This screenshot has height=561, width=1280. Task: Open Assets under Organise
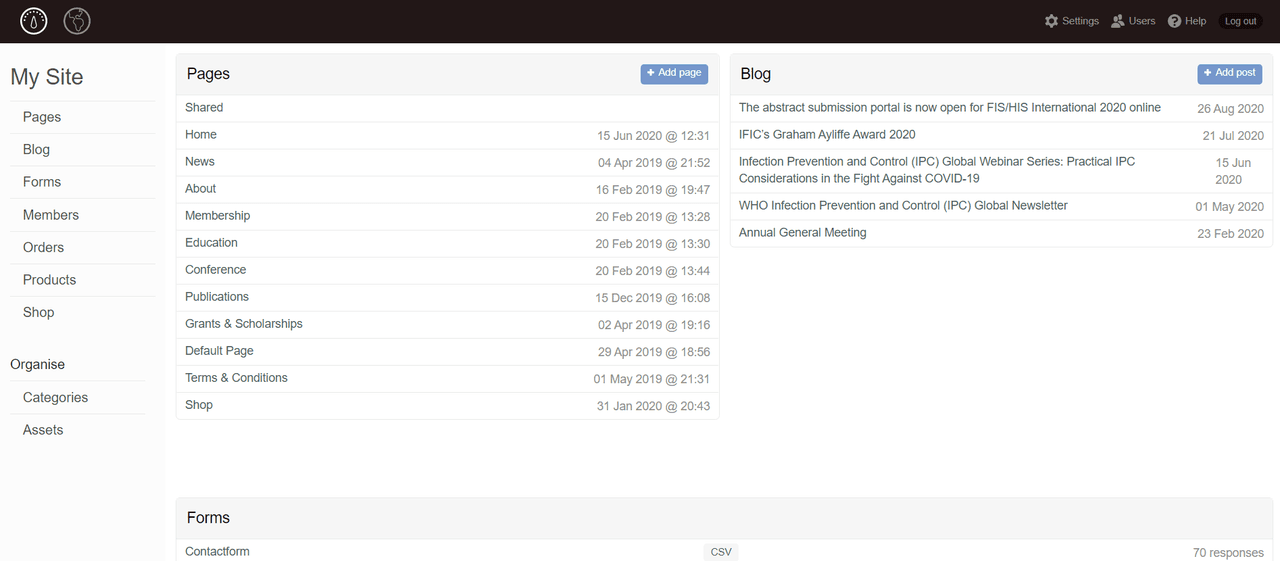click(x=43, y=430)
